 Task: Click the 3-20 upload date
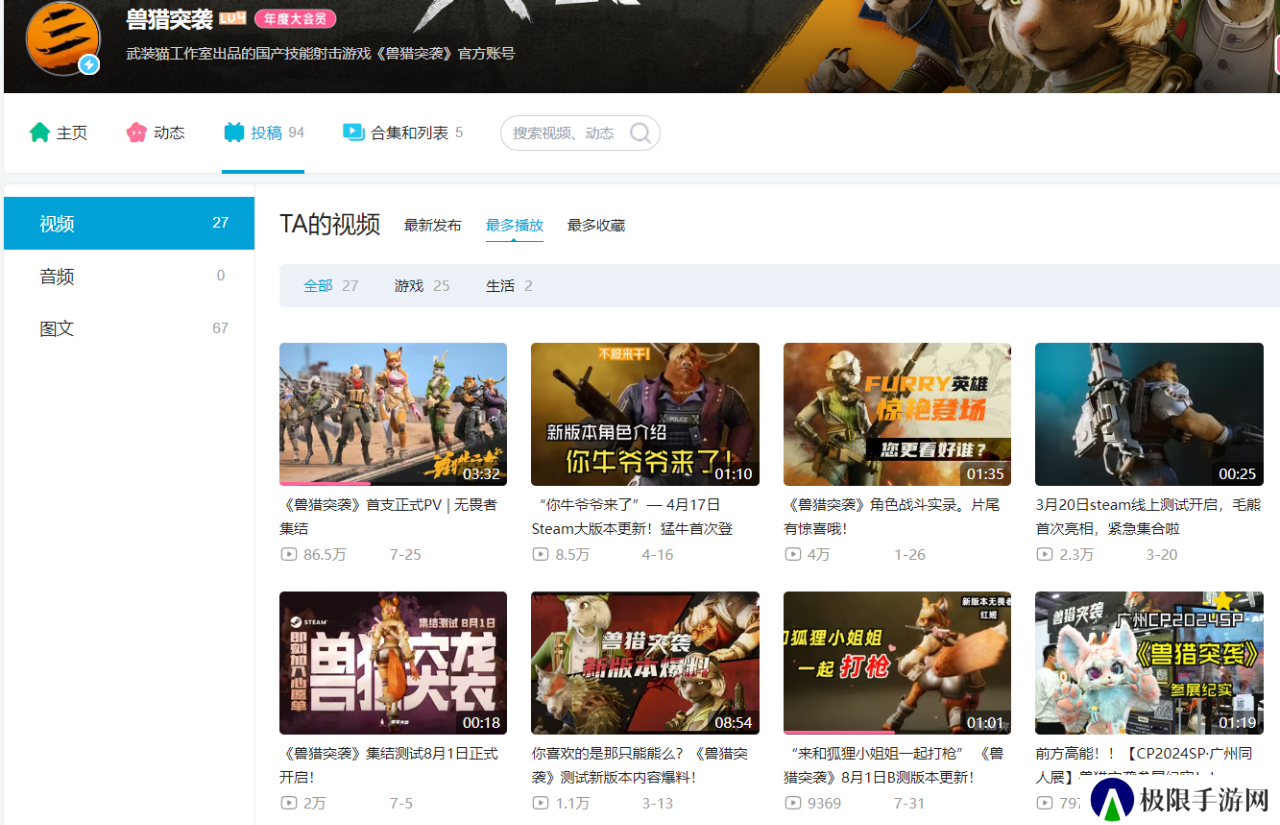pos(1161,554)
